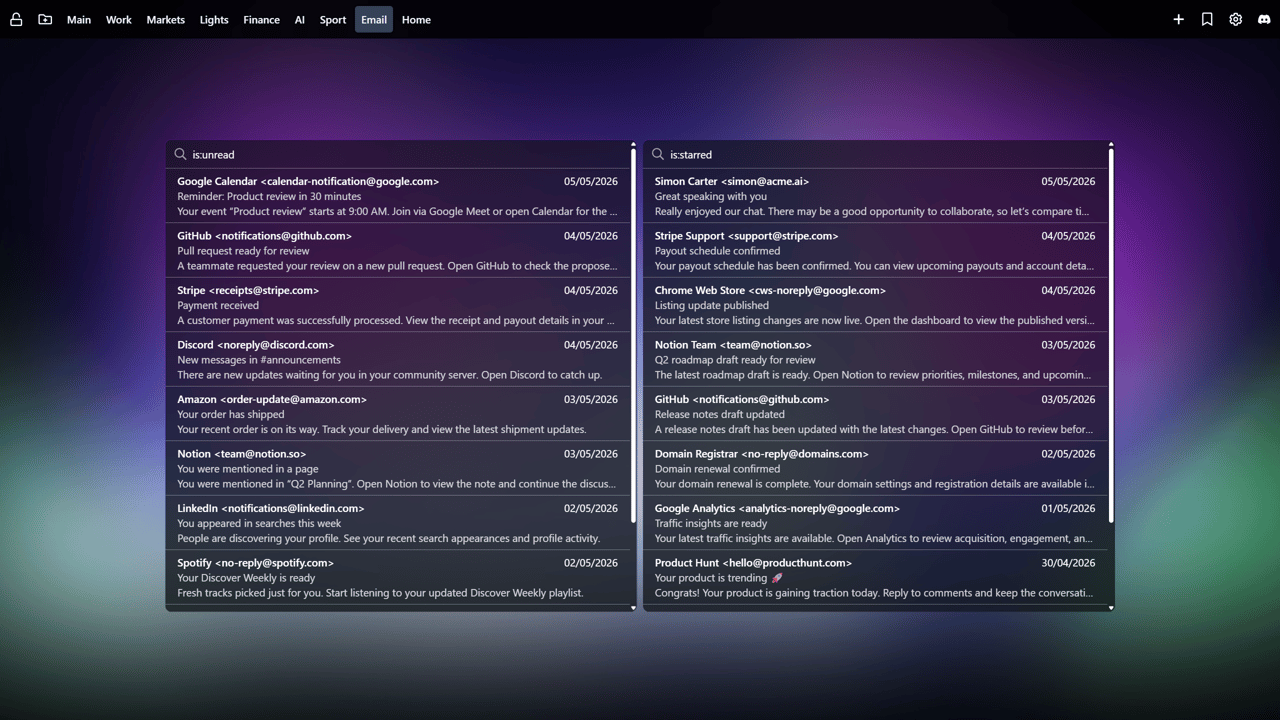Viewport: 1280px width, 720px height.
Task: Open Amazon order has shipped email
Action: 398,414
